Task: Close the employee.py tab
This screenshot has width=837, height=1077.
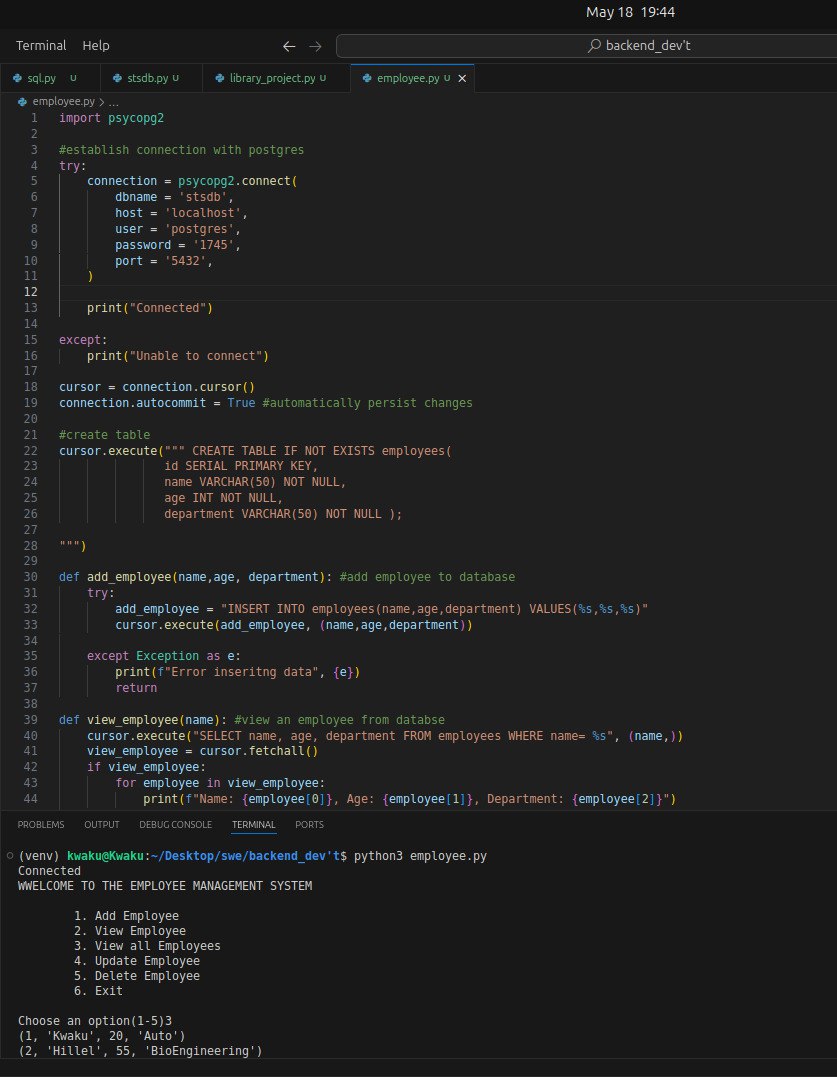Action: point(462,78)
